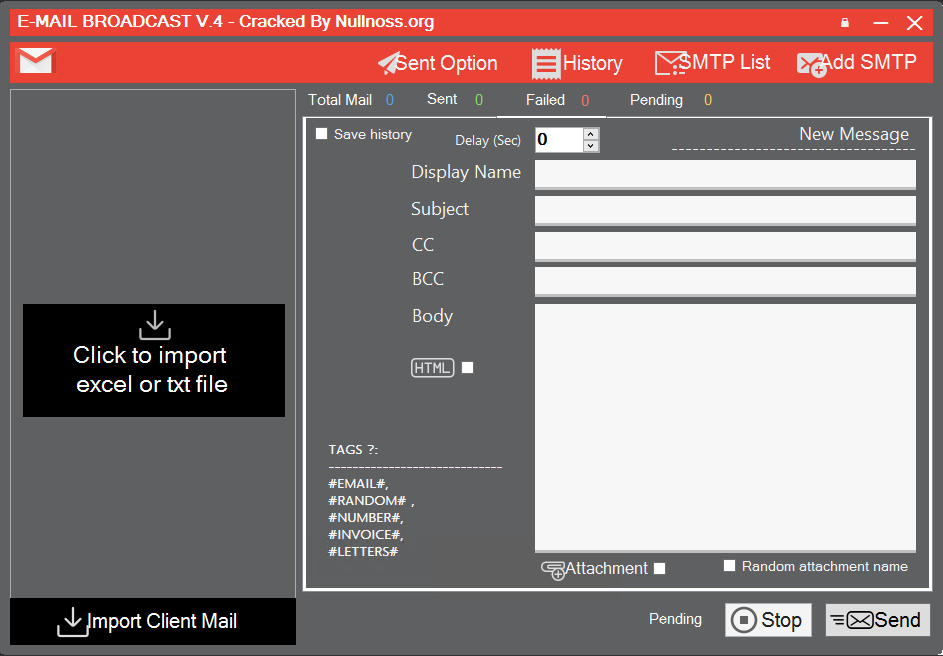Minimize the E-Mail Broadcast window
Image resolution: width=943 pixels, height=656 pixels.
click(881, 23)
